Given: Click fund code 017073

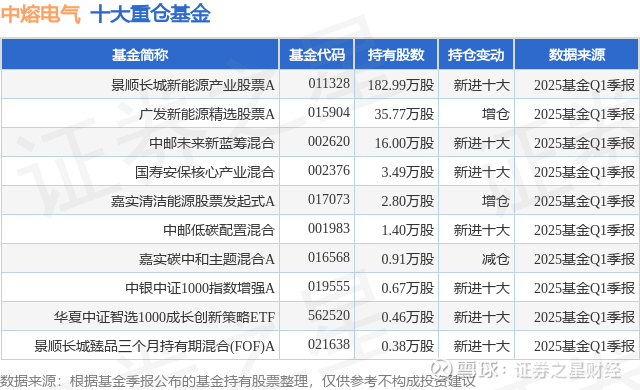Looking at the screenshot, I should [x=329, y=199].
